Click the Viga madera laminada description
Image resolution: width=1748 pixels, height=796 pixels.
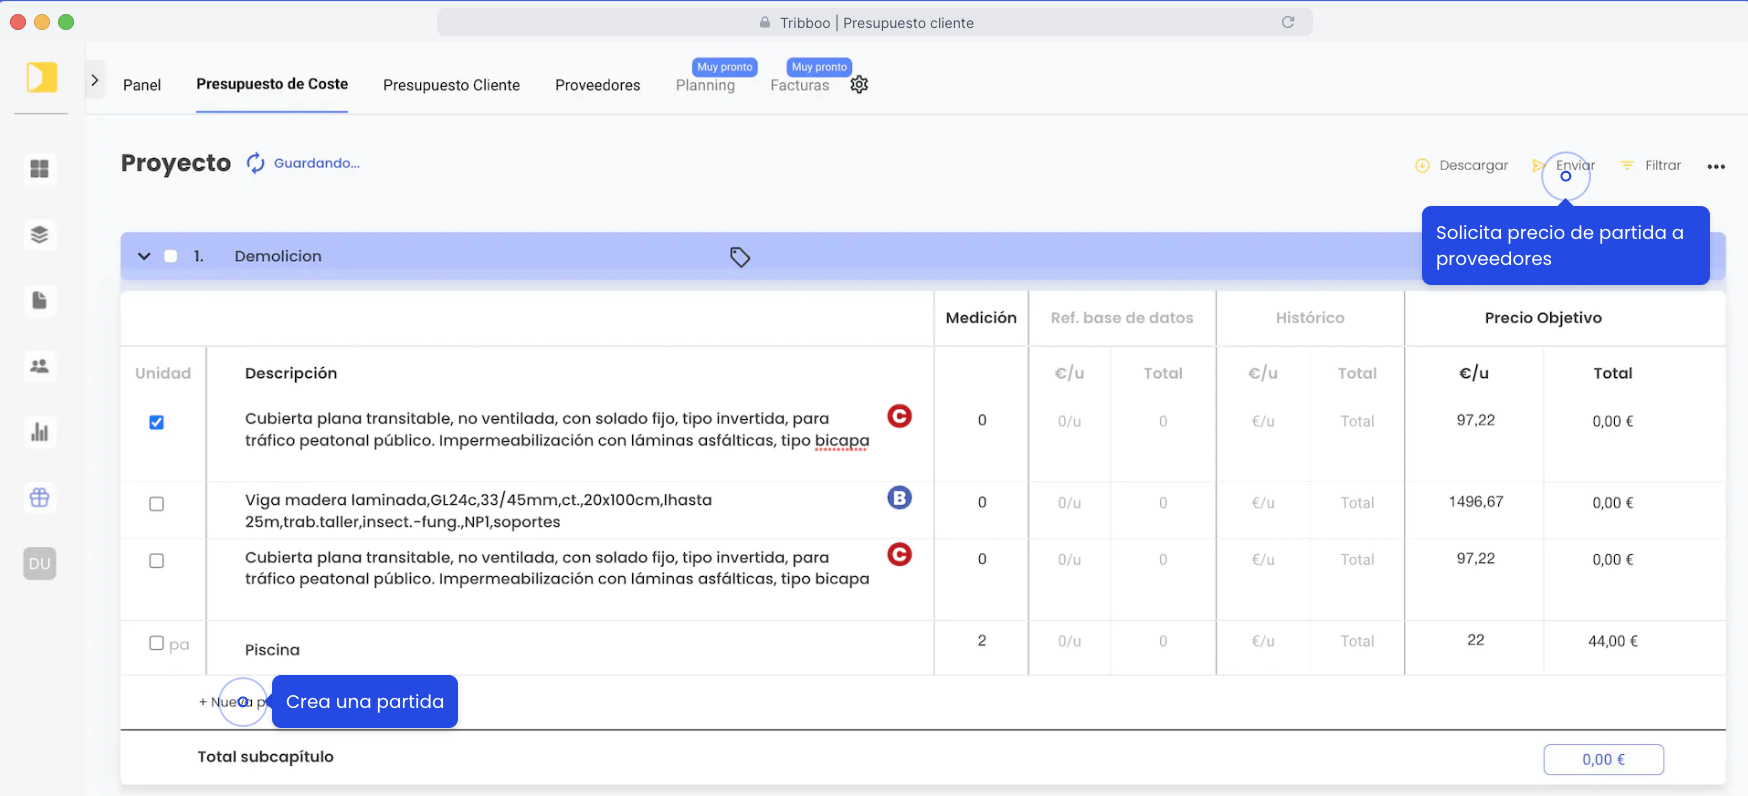tap(479, 511)
